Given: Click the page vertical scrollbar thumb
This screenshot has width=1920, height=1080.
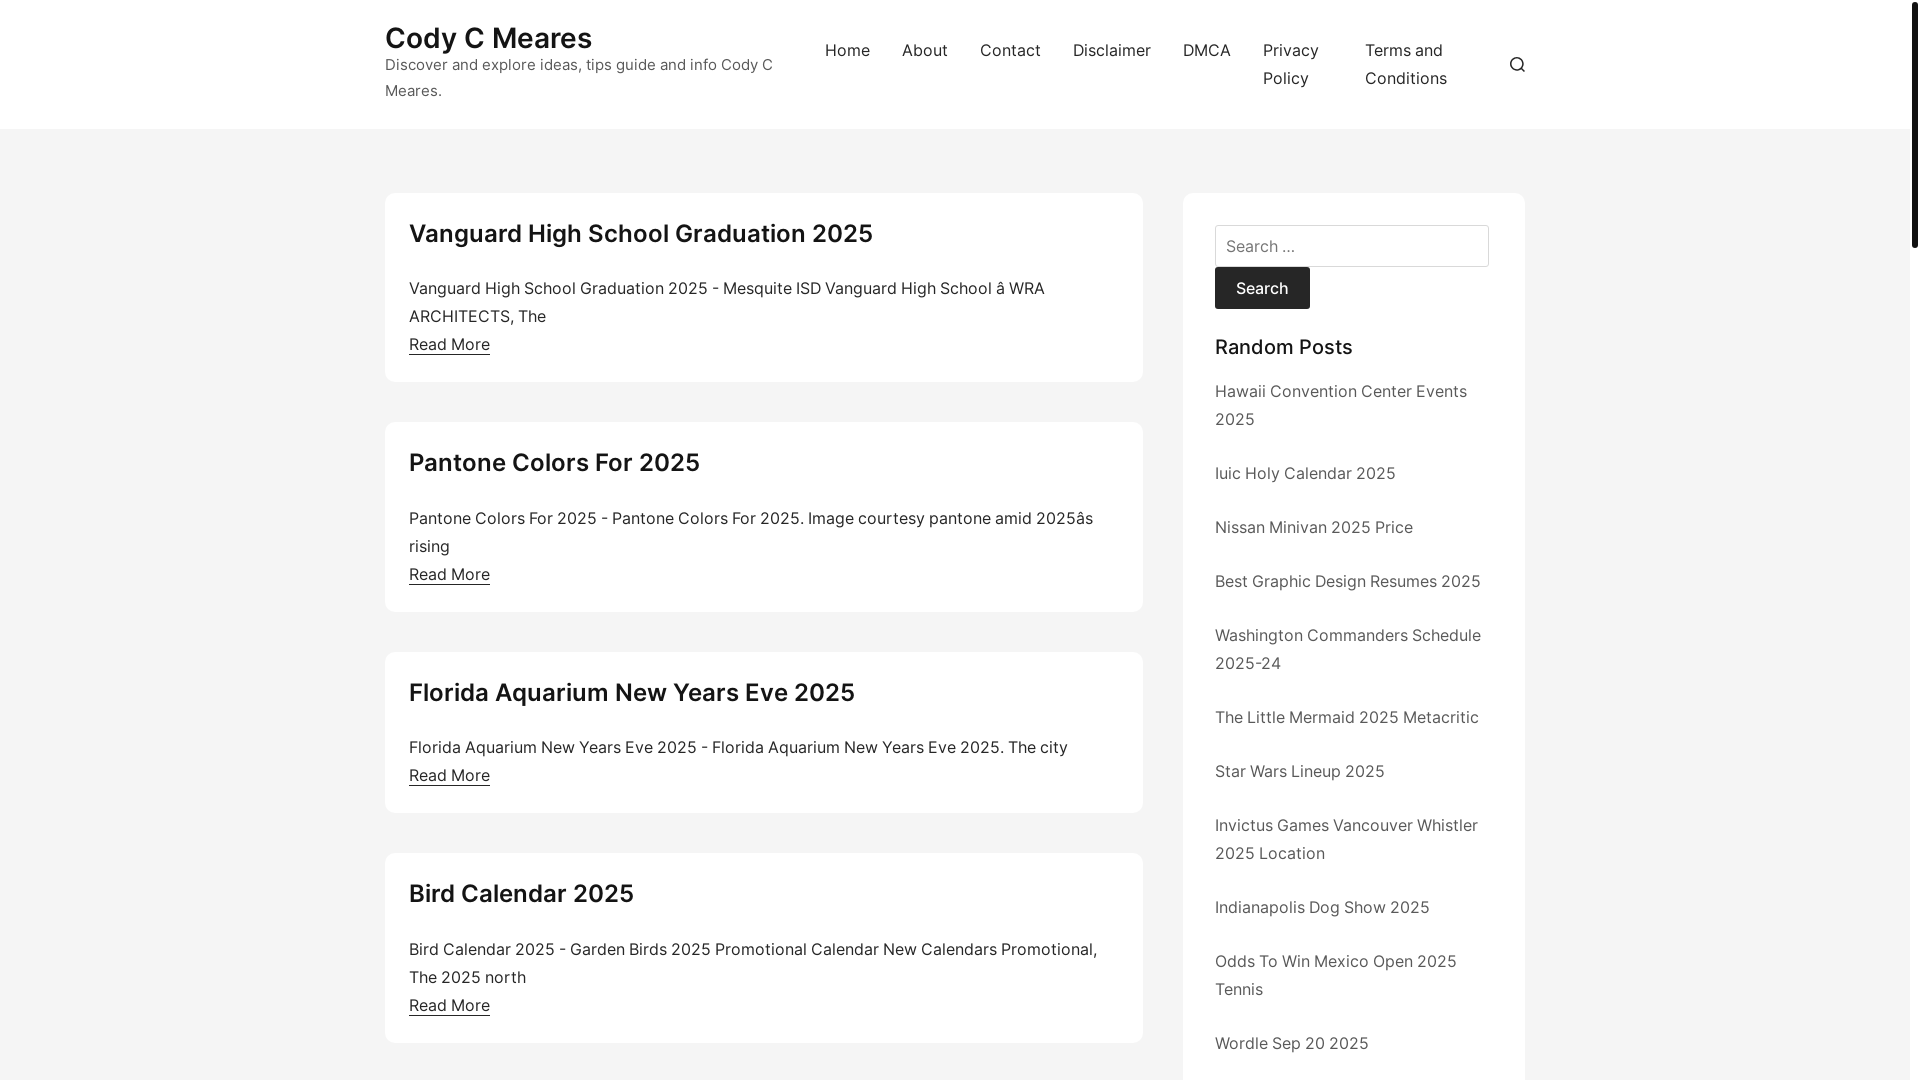Looking at the screenshot, I should (x=1915, y=124).
